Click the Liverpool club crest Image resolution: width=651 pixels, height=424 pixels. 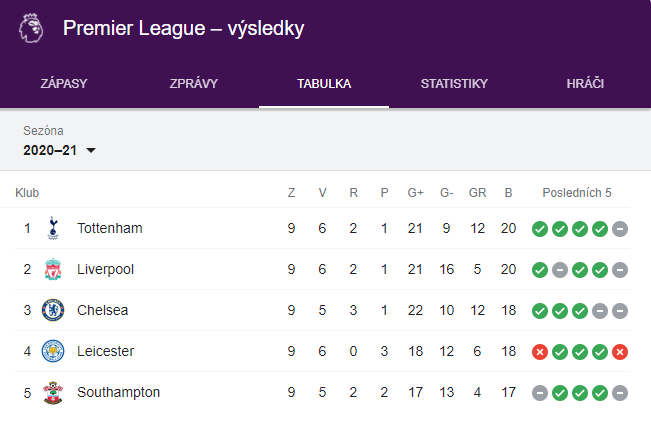[x=53, y=269]
